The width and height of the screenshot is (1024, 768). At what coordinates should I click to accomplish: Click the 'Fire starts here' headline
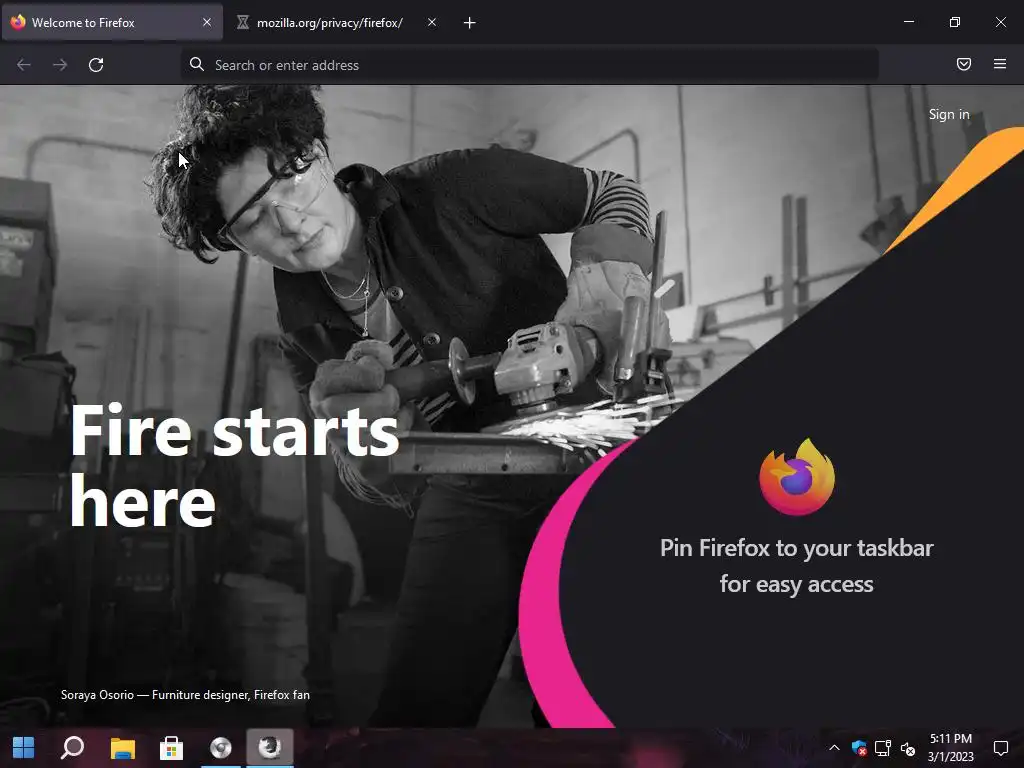[234, 465]
